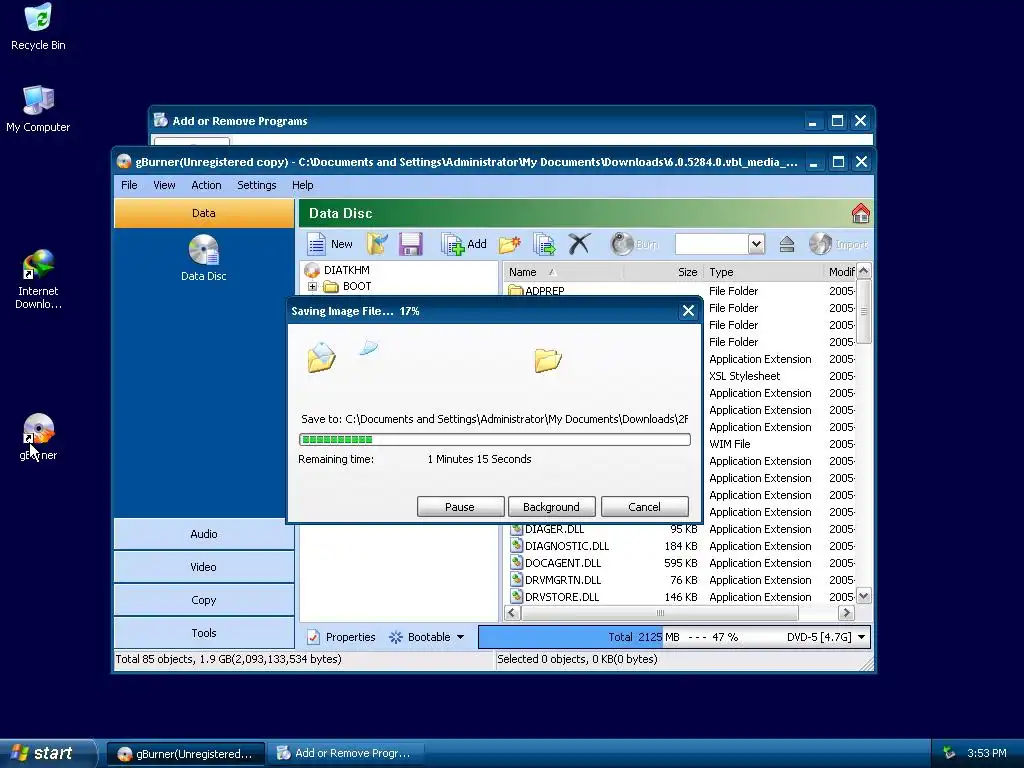Click the DIAGER.DLL file icon

[x=517, y=528]
